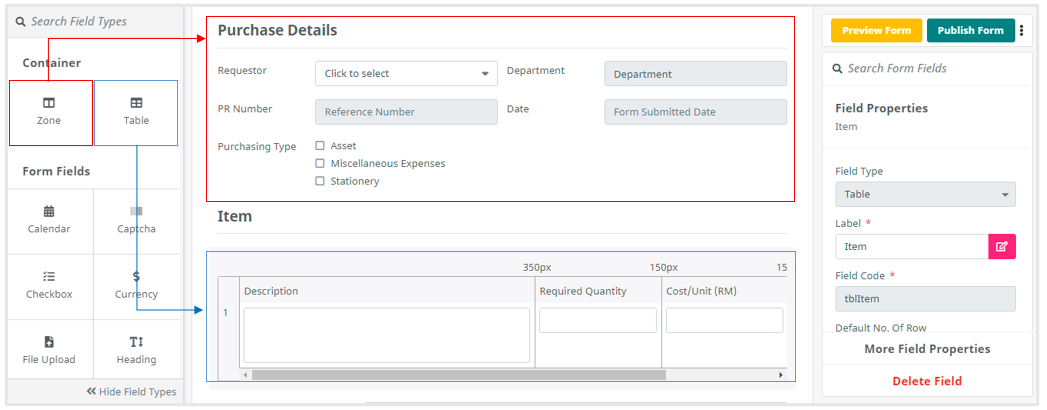Add a Heading form field
This screenshot has width=1047, height=410.
pos(137,350)
